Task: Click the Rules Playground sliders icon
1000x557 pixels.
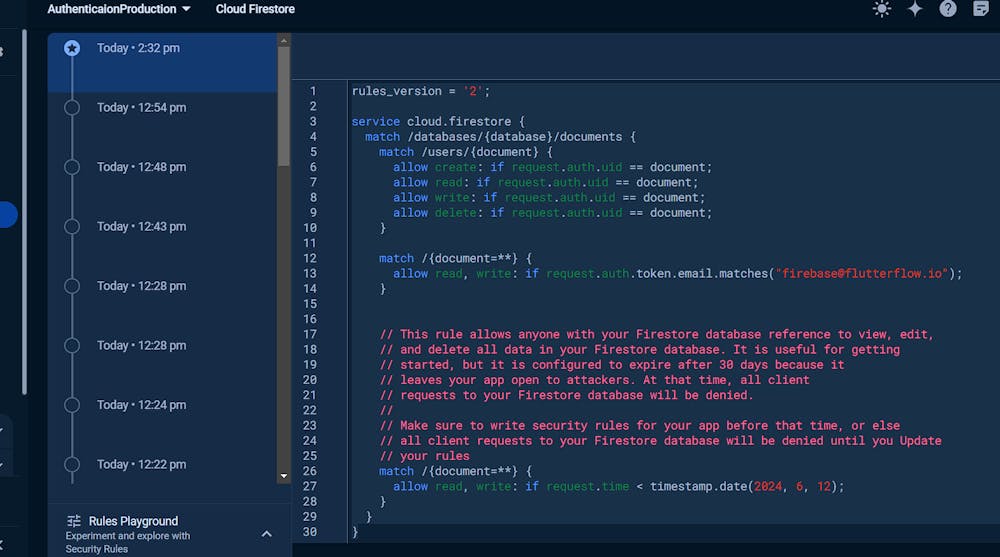Action: [74, 521]
